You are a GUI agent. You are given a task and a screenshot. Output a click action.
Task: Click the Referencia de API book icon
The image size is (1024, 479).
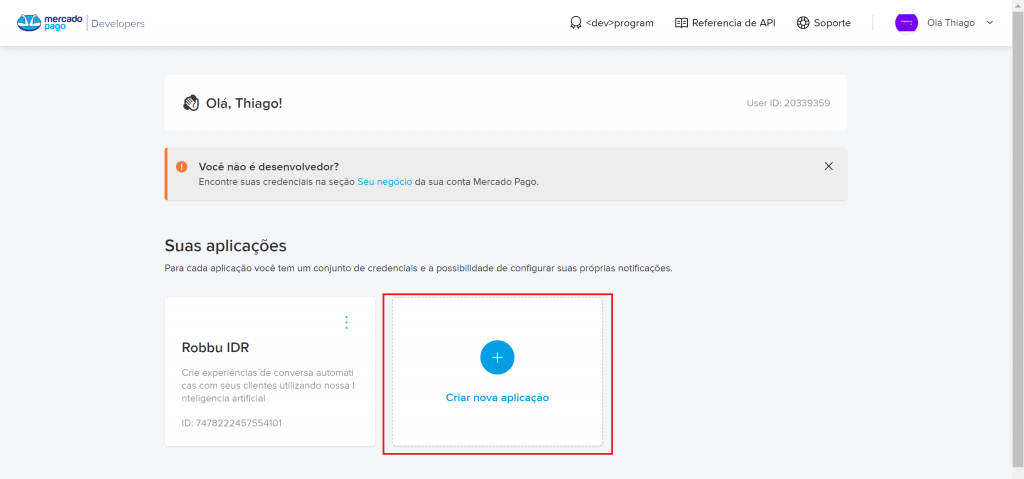(682, 23)
